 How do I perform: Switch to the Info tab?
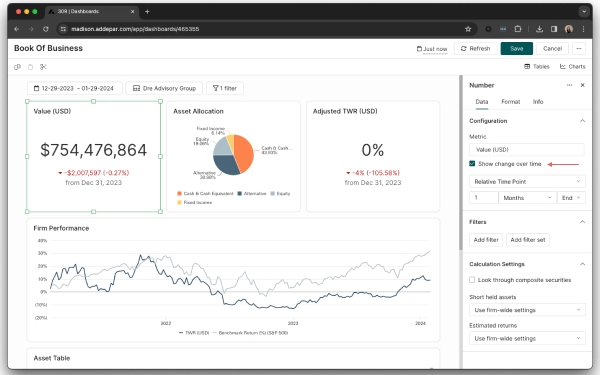coord(538,102)
